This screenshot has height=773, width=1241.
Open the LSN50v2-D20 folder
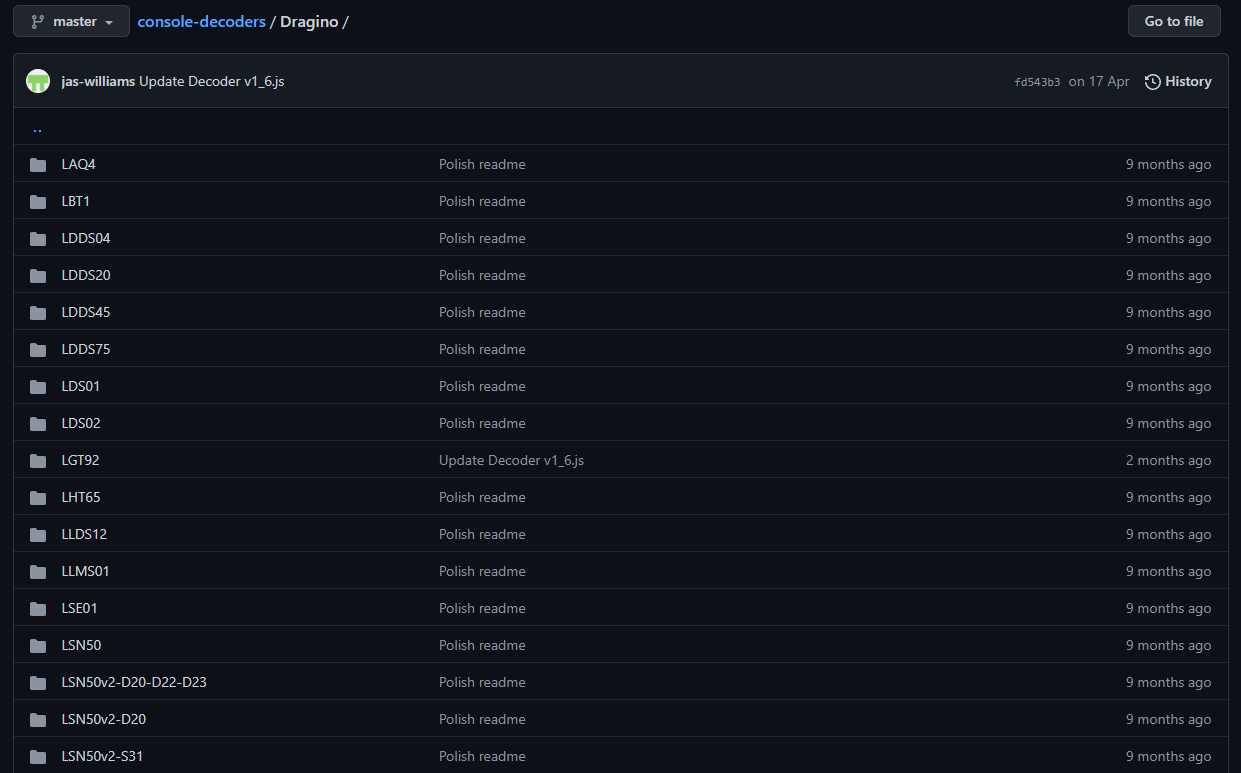104,719
